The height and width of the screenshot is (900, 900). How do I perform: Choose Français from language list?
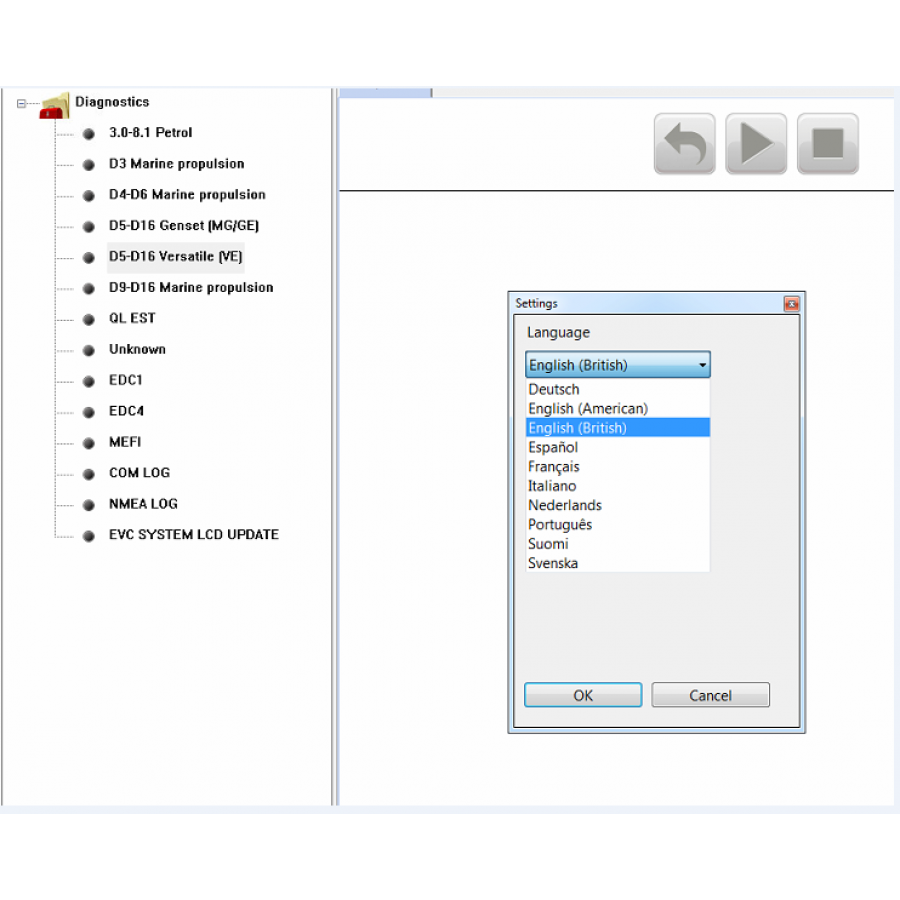[618, 467]
